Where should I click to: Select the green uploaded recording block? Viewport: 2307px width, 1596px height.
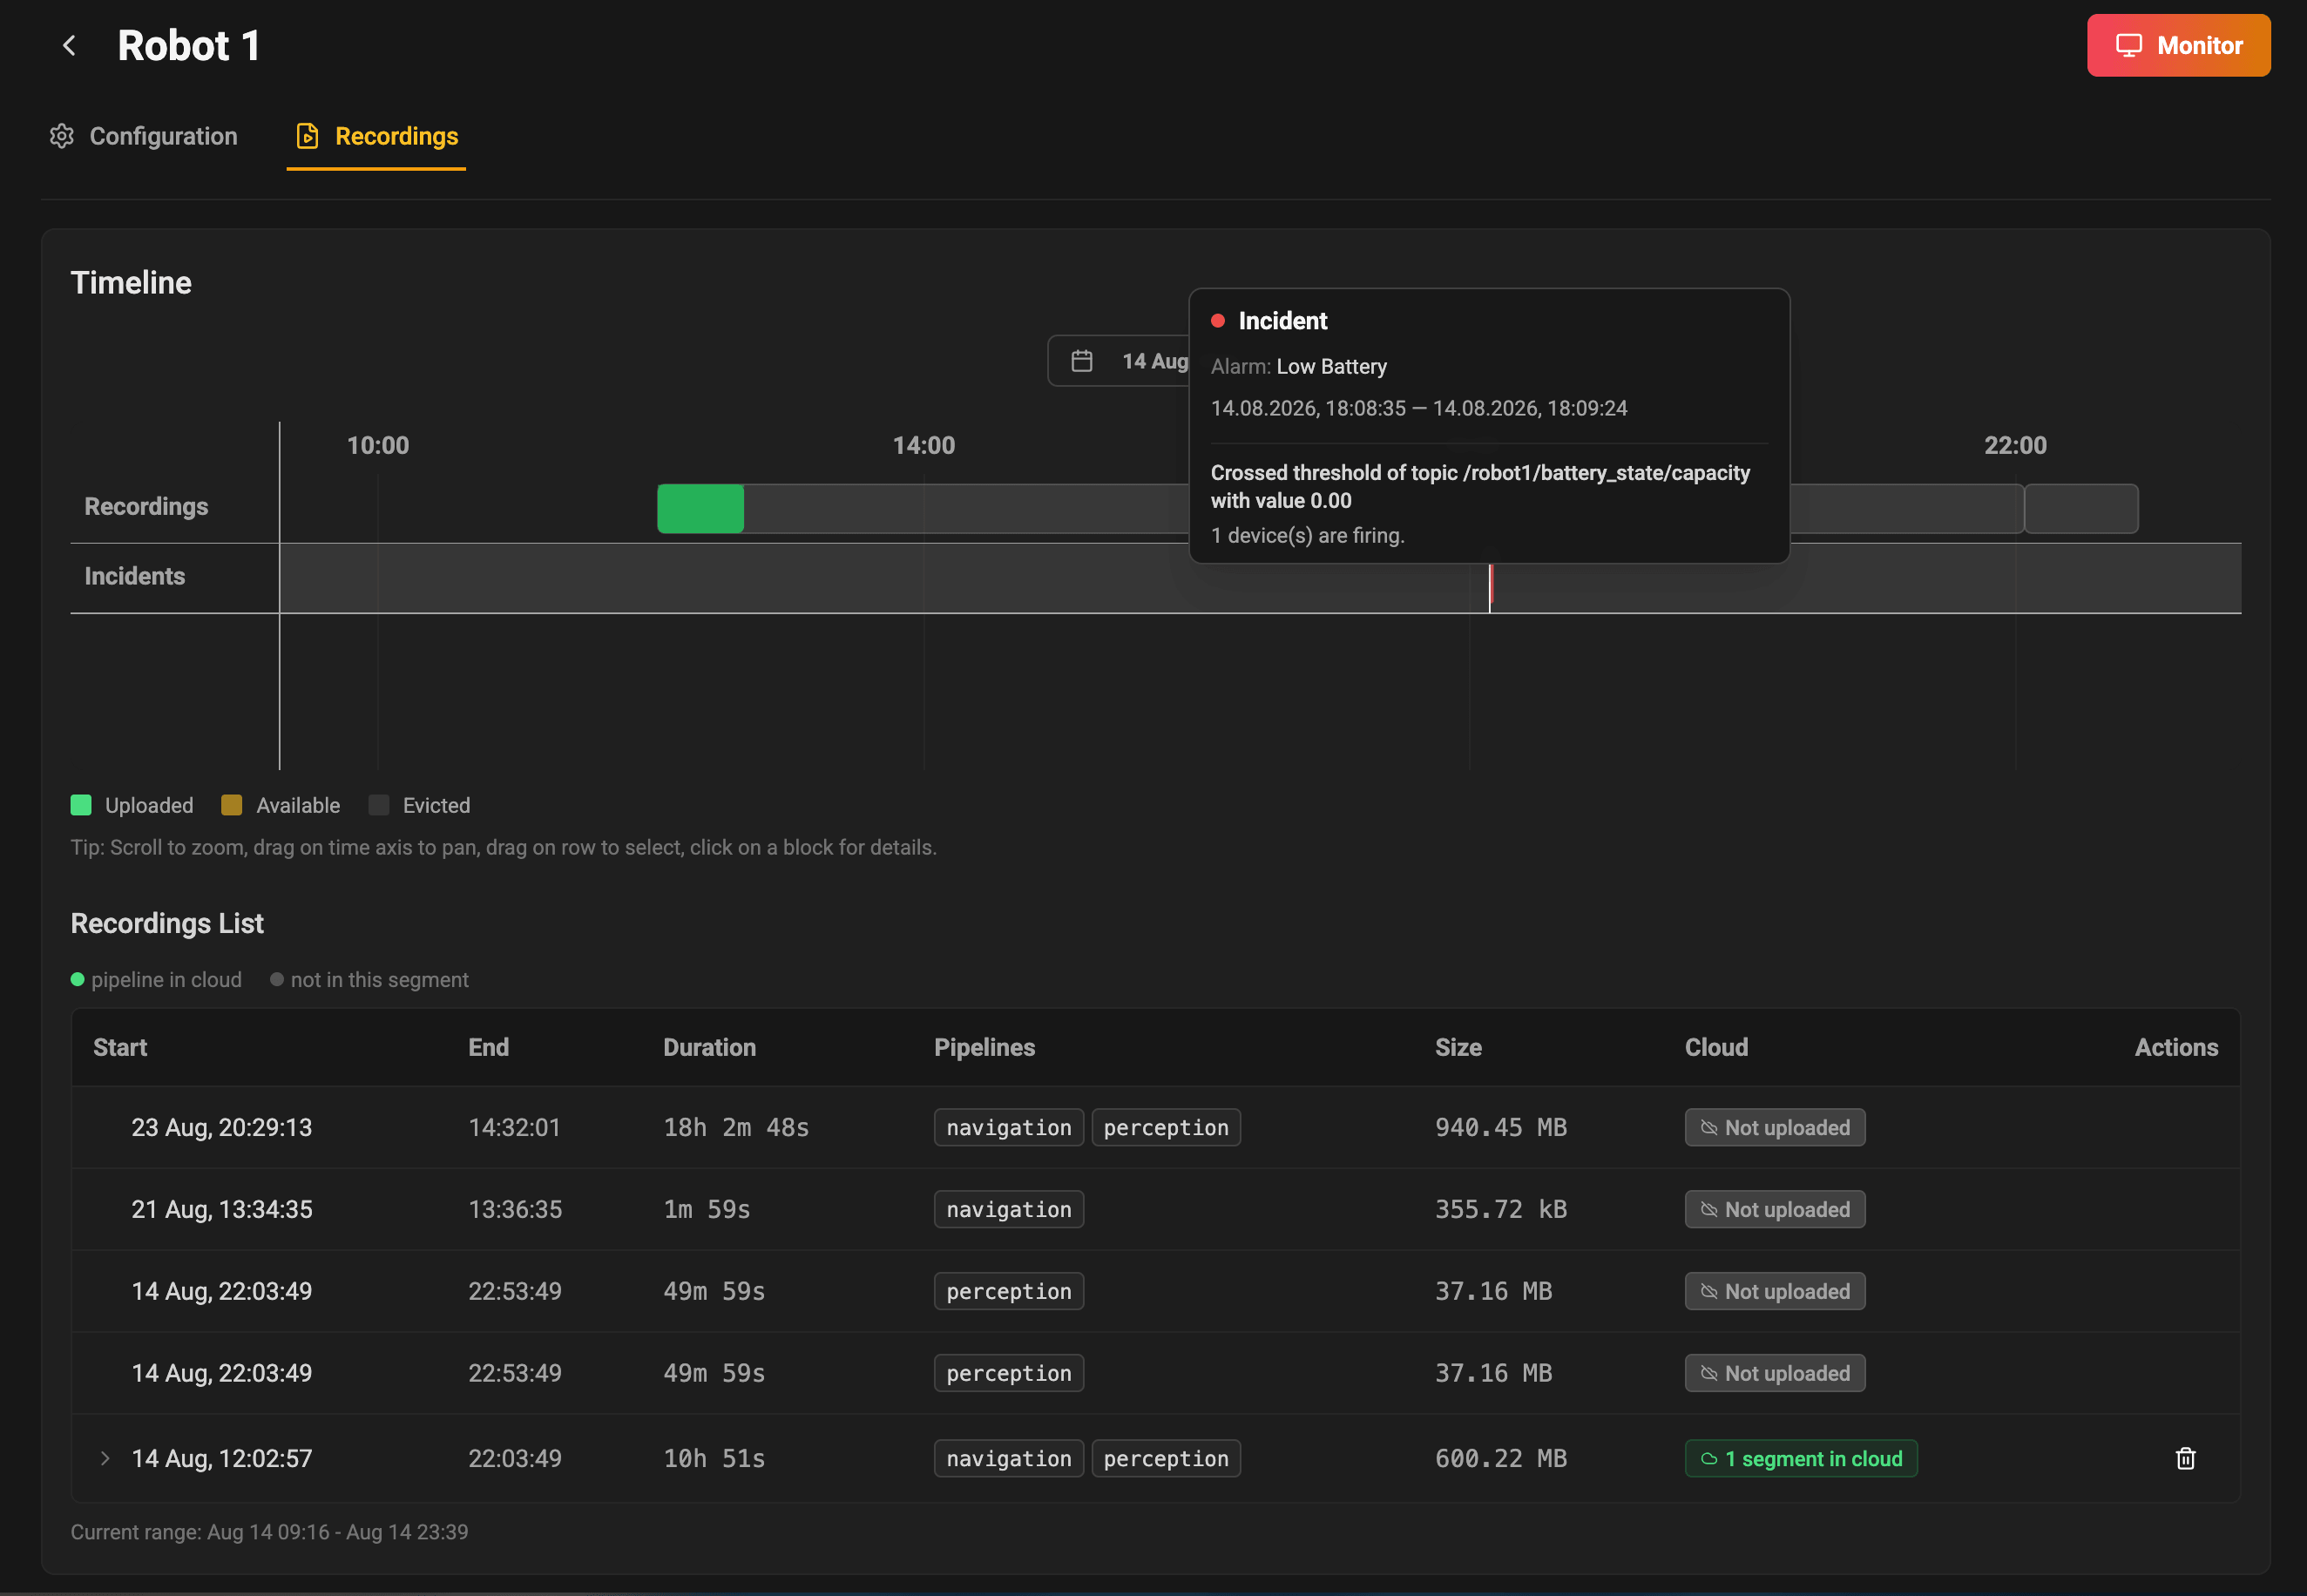coord(700,508)
